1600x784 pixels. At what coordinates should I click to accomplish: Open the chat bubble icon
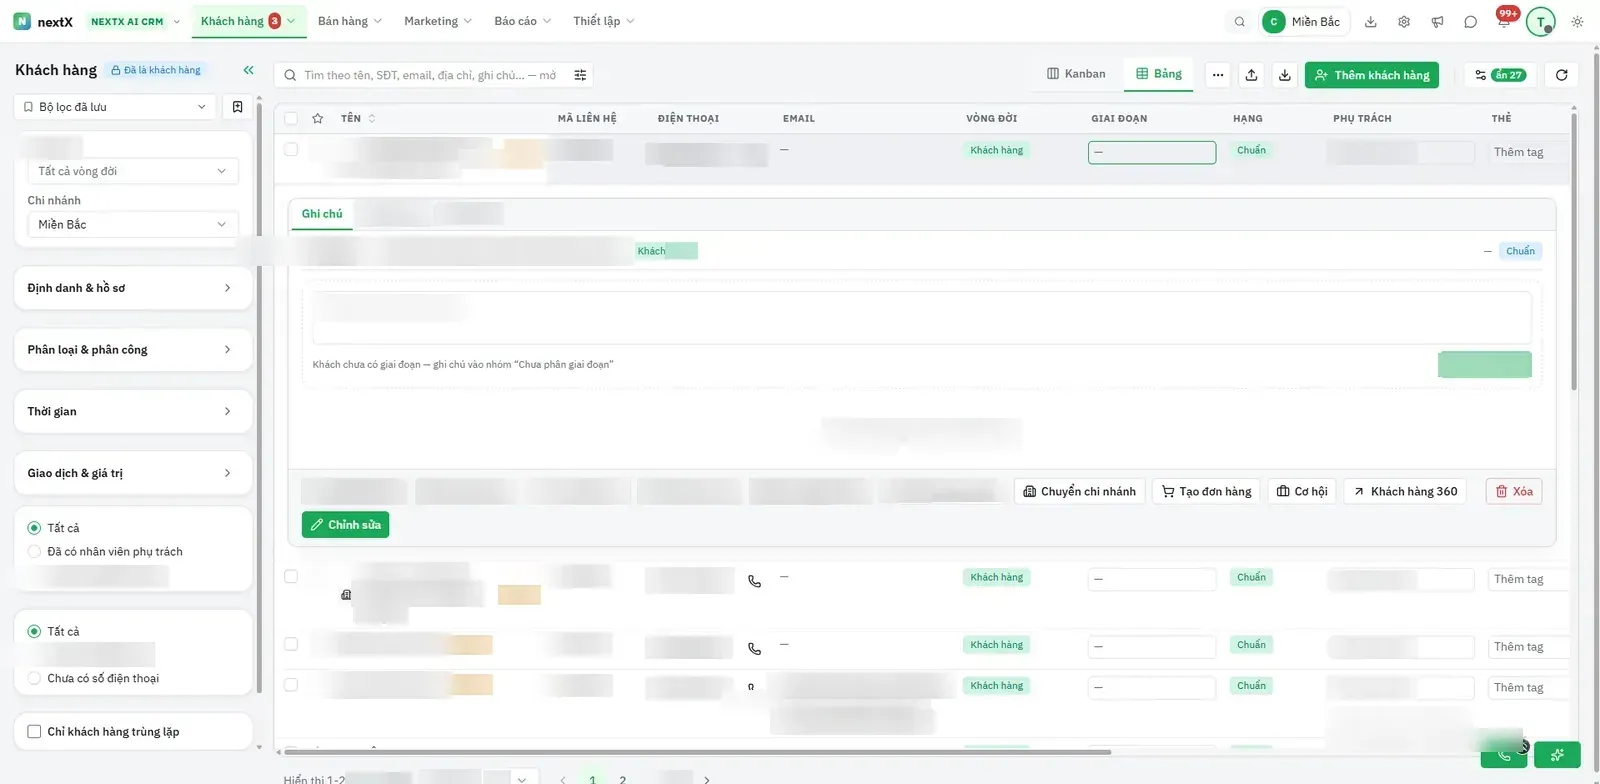(x=1470, y=21)
